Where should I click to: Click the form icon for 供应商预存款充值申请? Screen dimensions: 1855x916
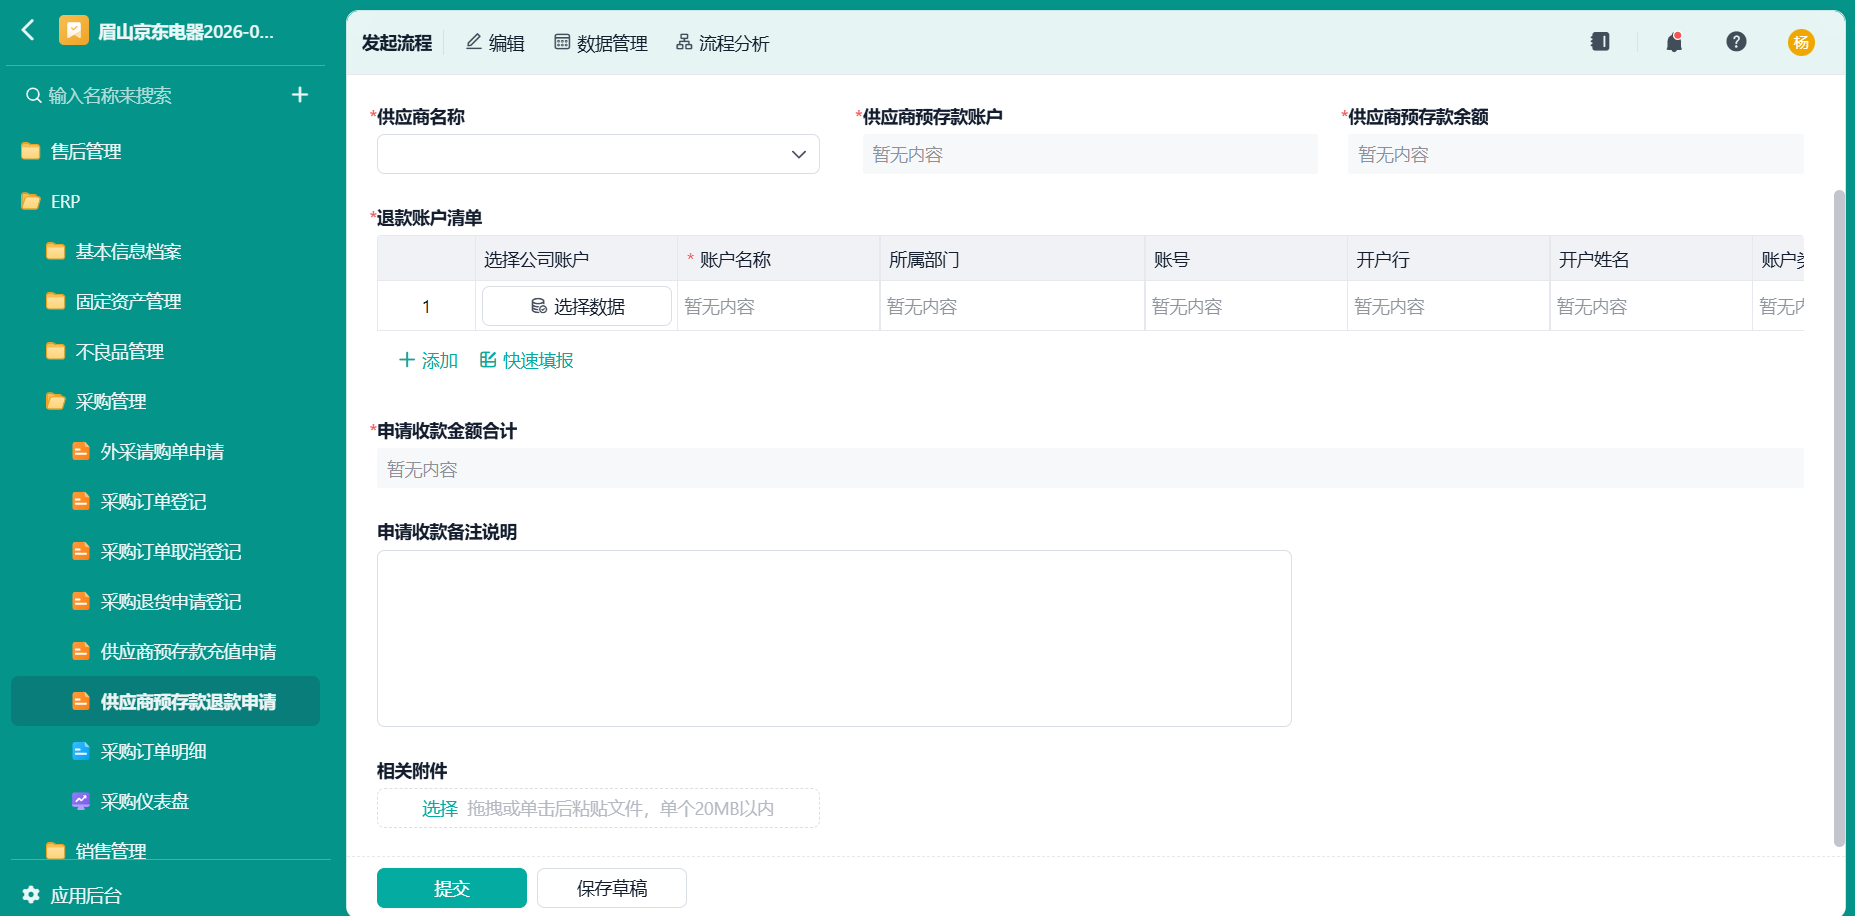81,651
